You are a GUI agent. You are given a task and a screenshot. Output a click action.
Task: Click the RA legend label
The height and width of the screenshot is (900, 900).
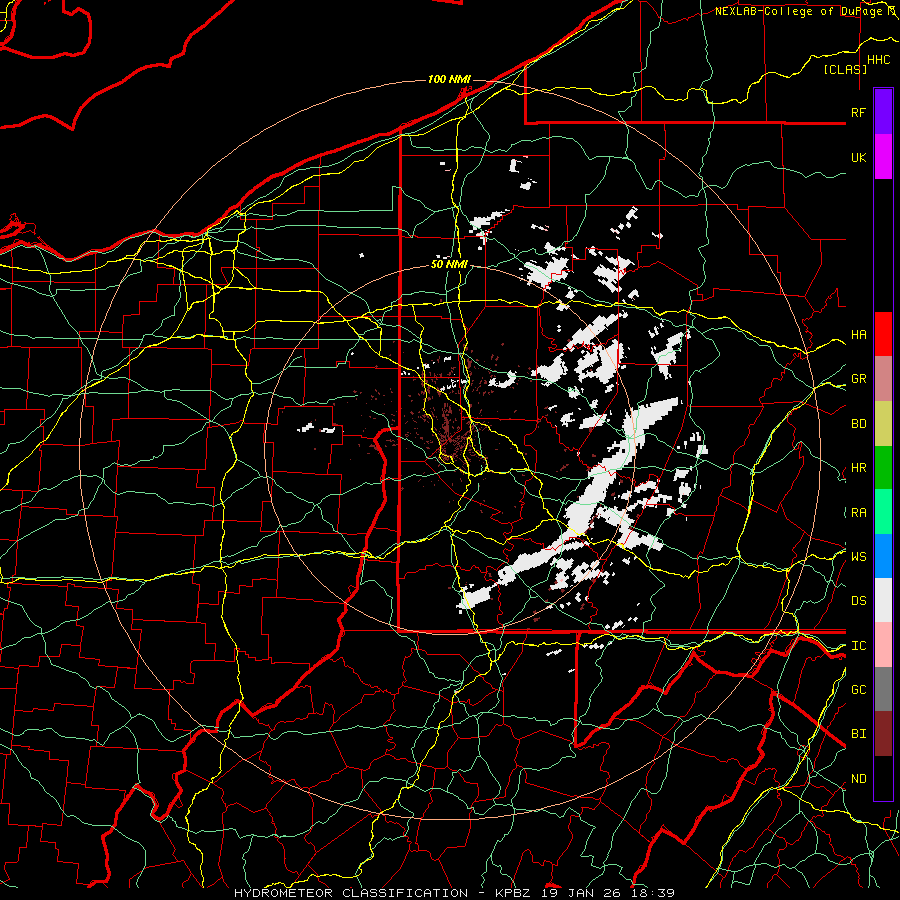click(859, 513)
